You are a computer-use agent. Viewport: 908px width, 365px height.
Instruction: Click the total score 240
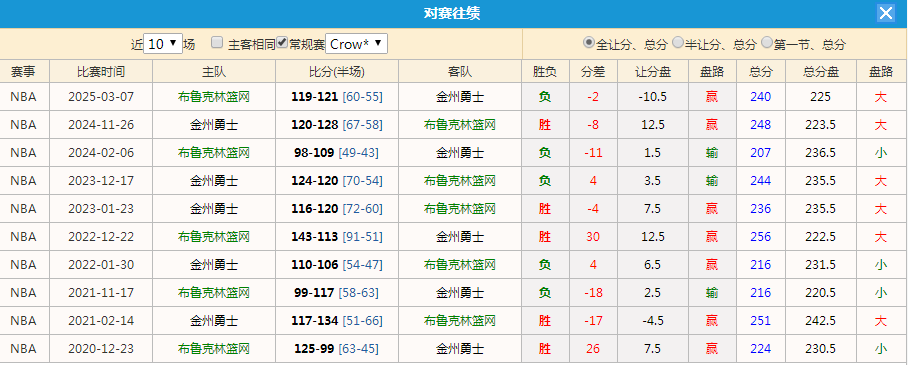760,97
